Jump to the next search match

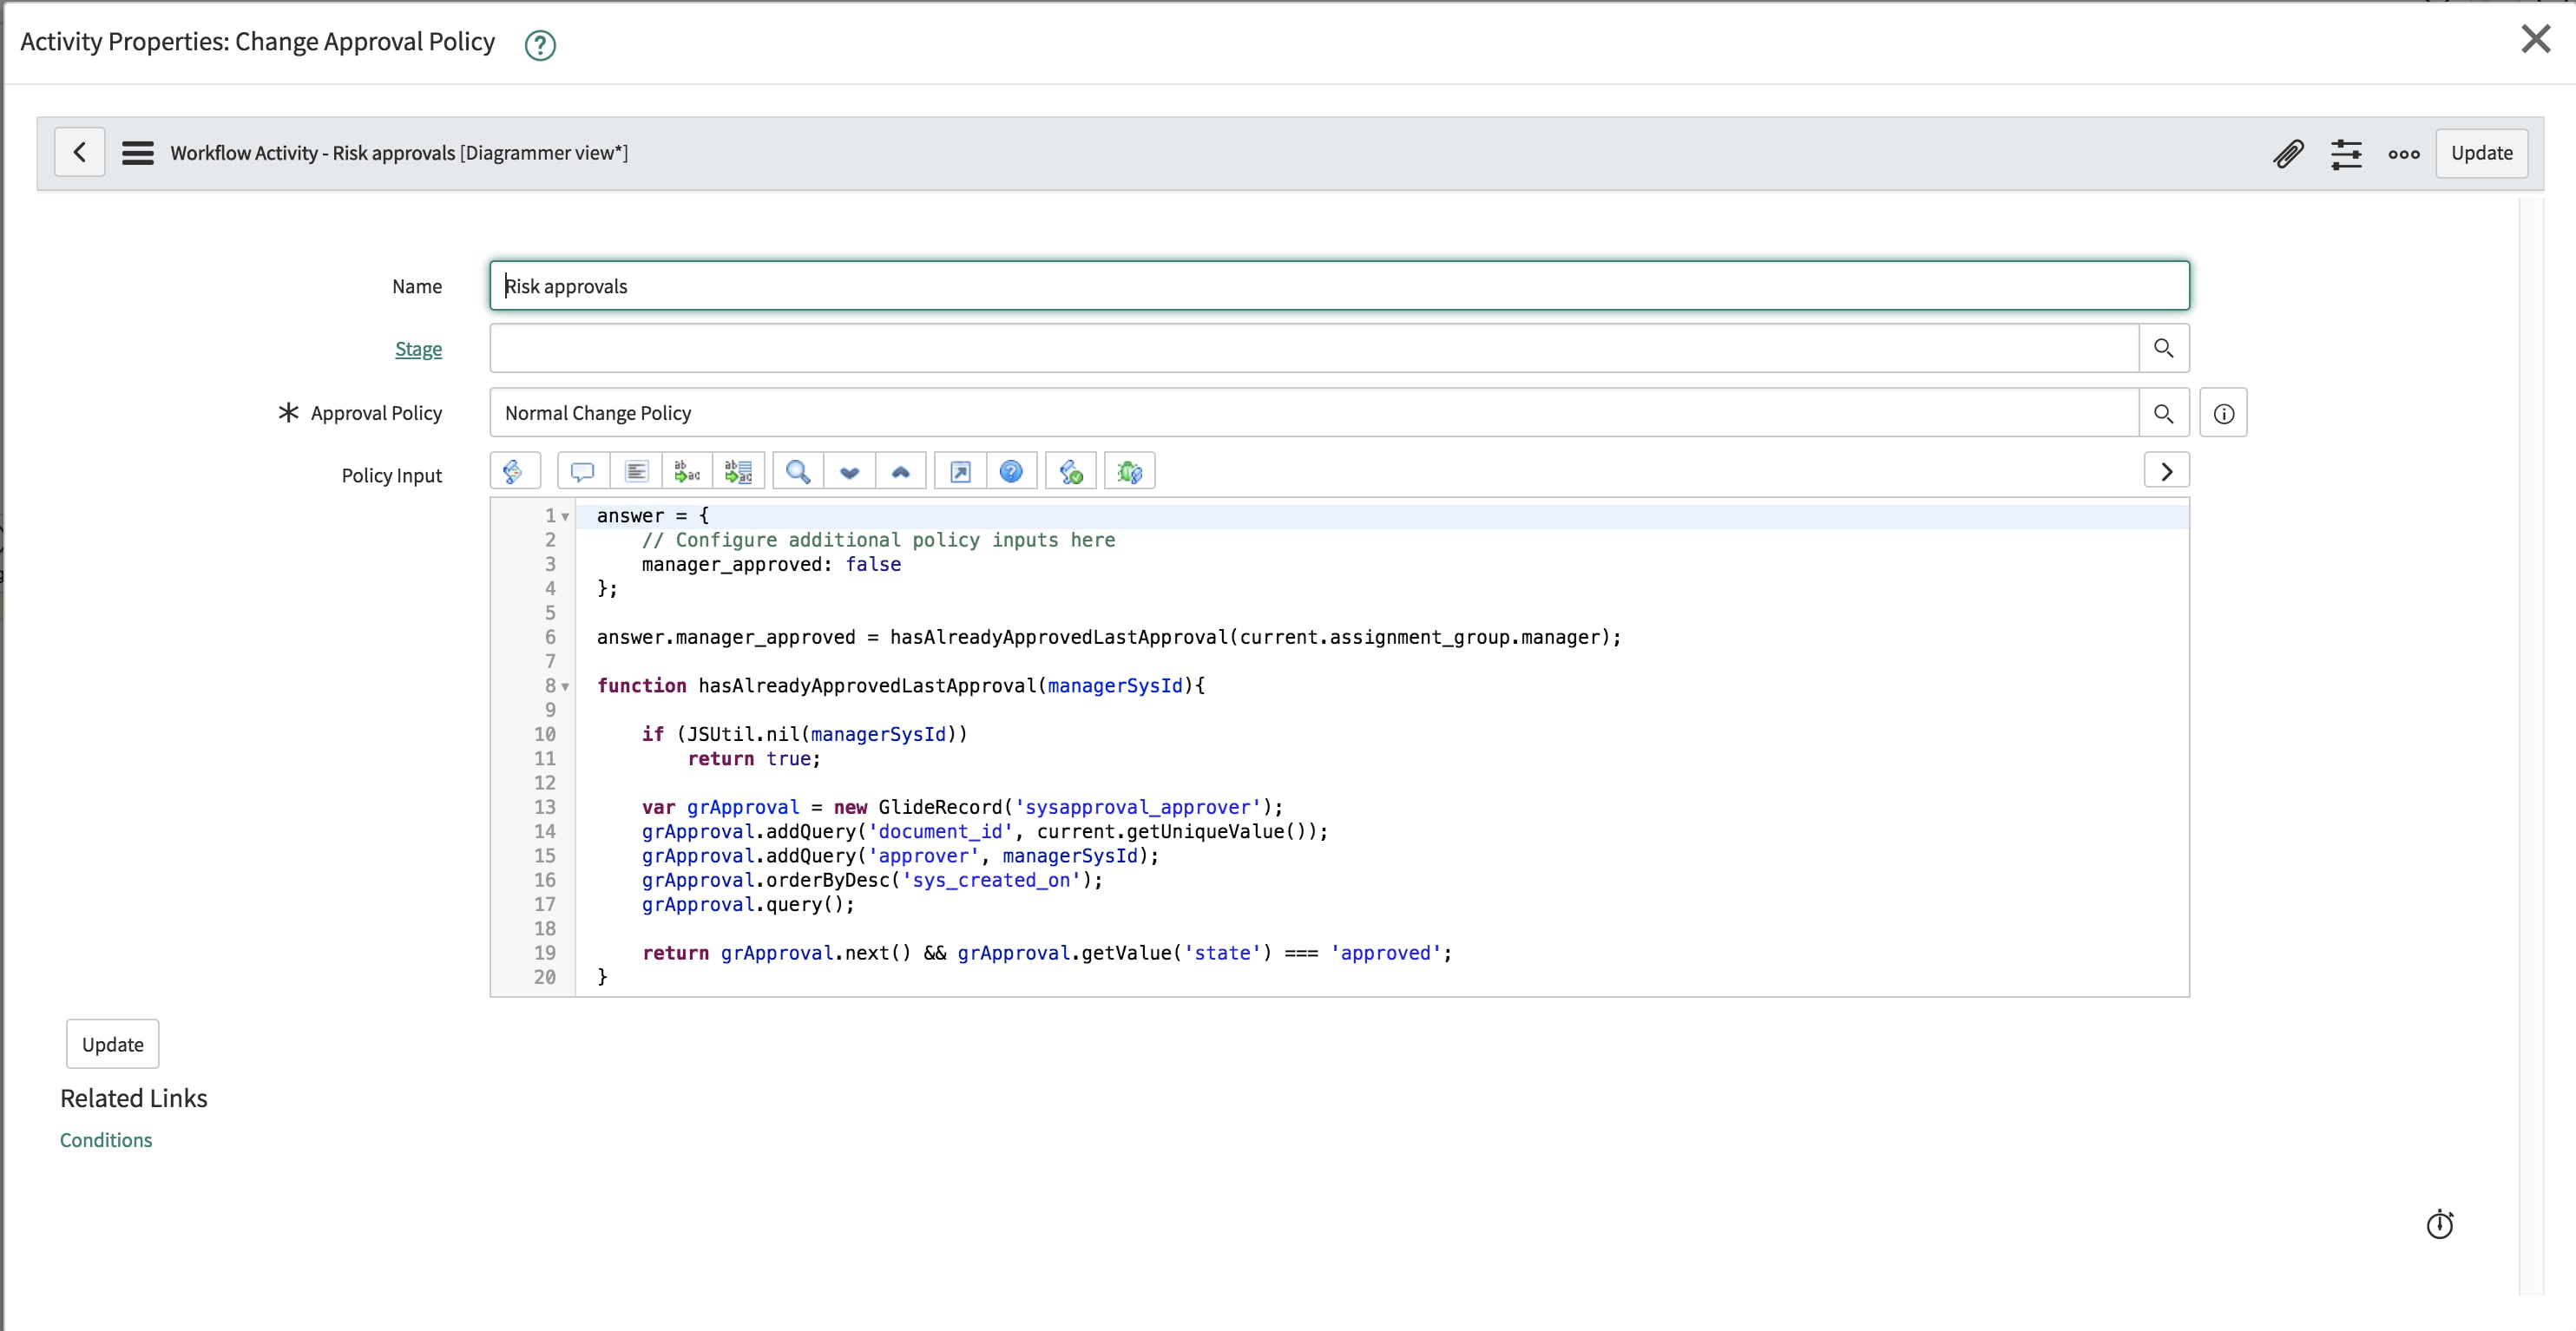(x=849, y=471)
